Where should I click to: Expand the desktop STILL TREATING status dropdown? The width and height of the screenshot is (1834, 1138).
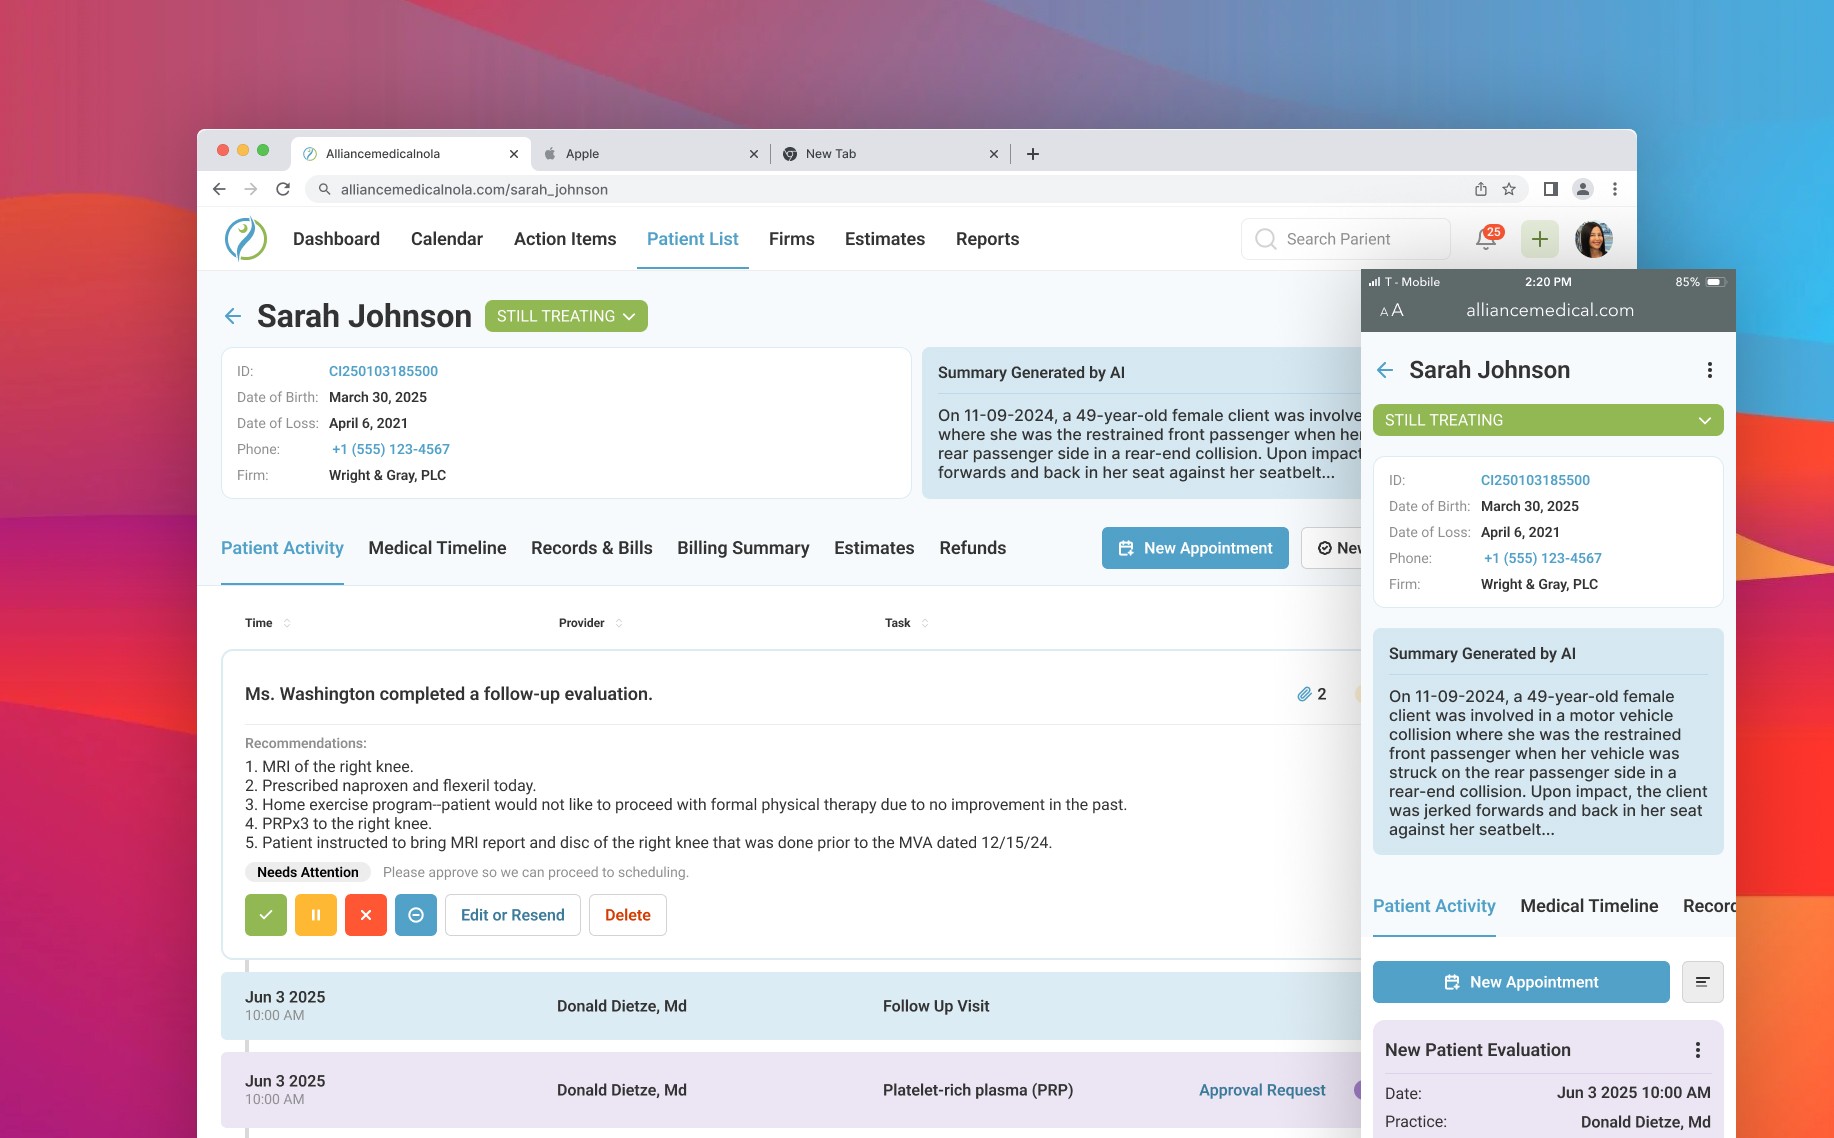point(566,316)
